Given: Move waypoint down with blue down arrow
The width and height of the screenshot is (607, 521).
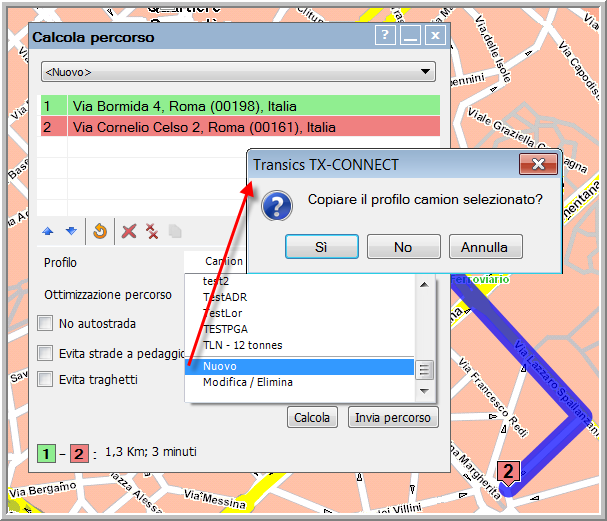Looking at the screenshot, I should click(x=71, y=231).
